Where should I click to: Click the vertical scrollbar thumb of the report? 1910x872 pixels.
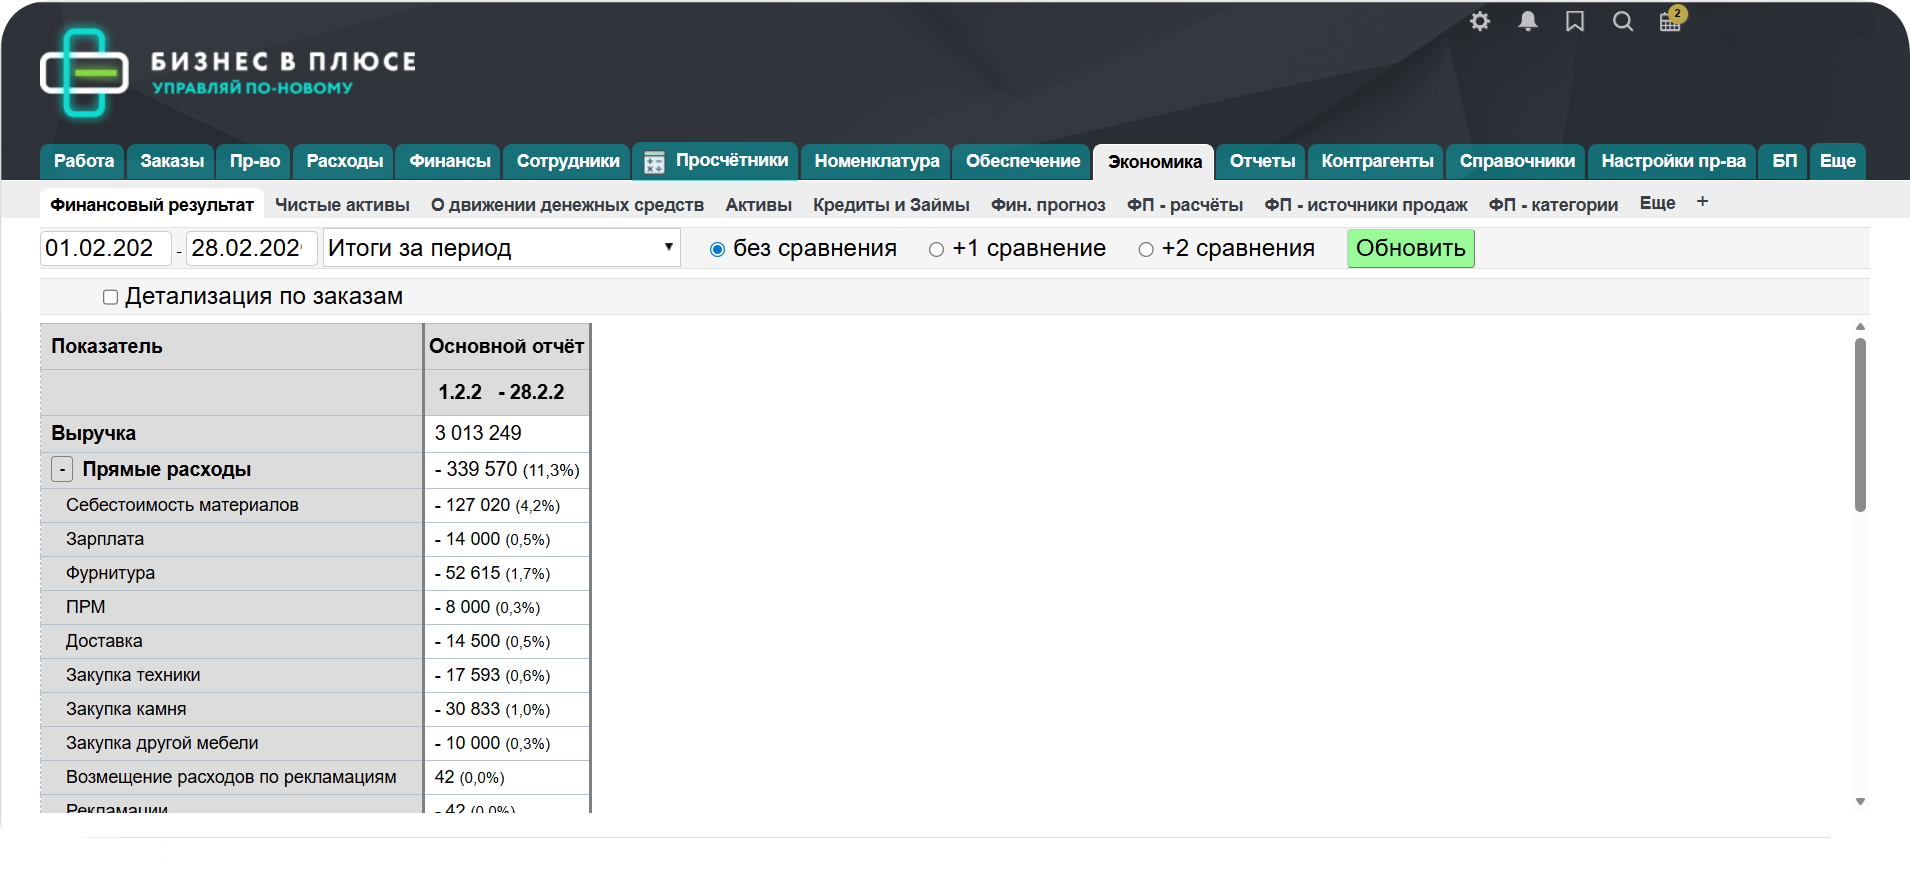(x=1860, y=425)
